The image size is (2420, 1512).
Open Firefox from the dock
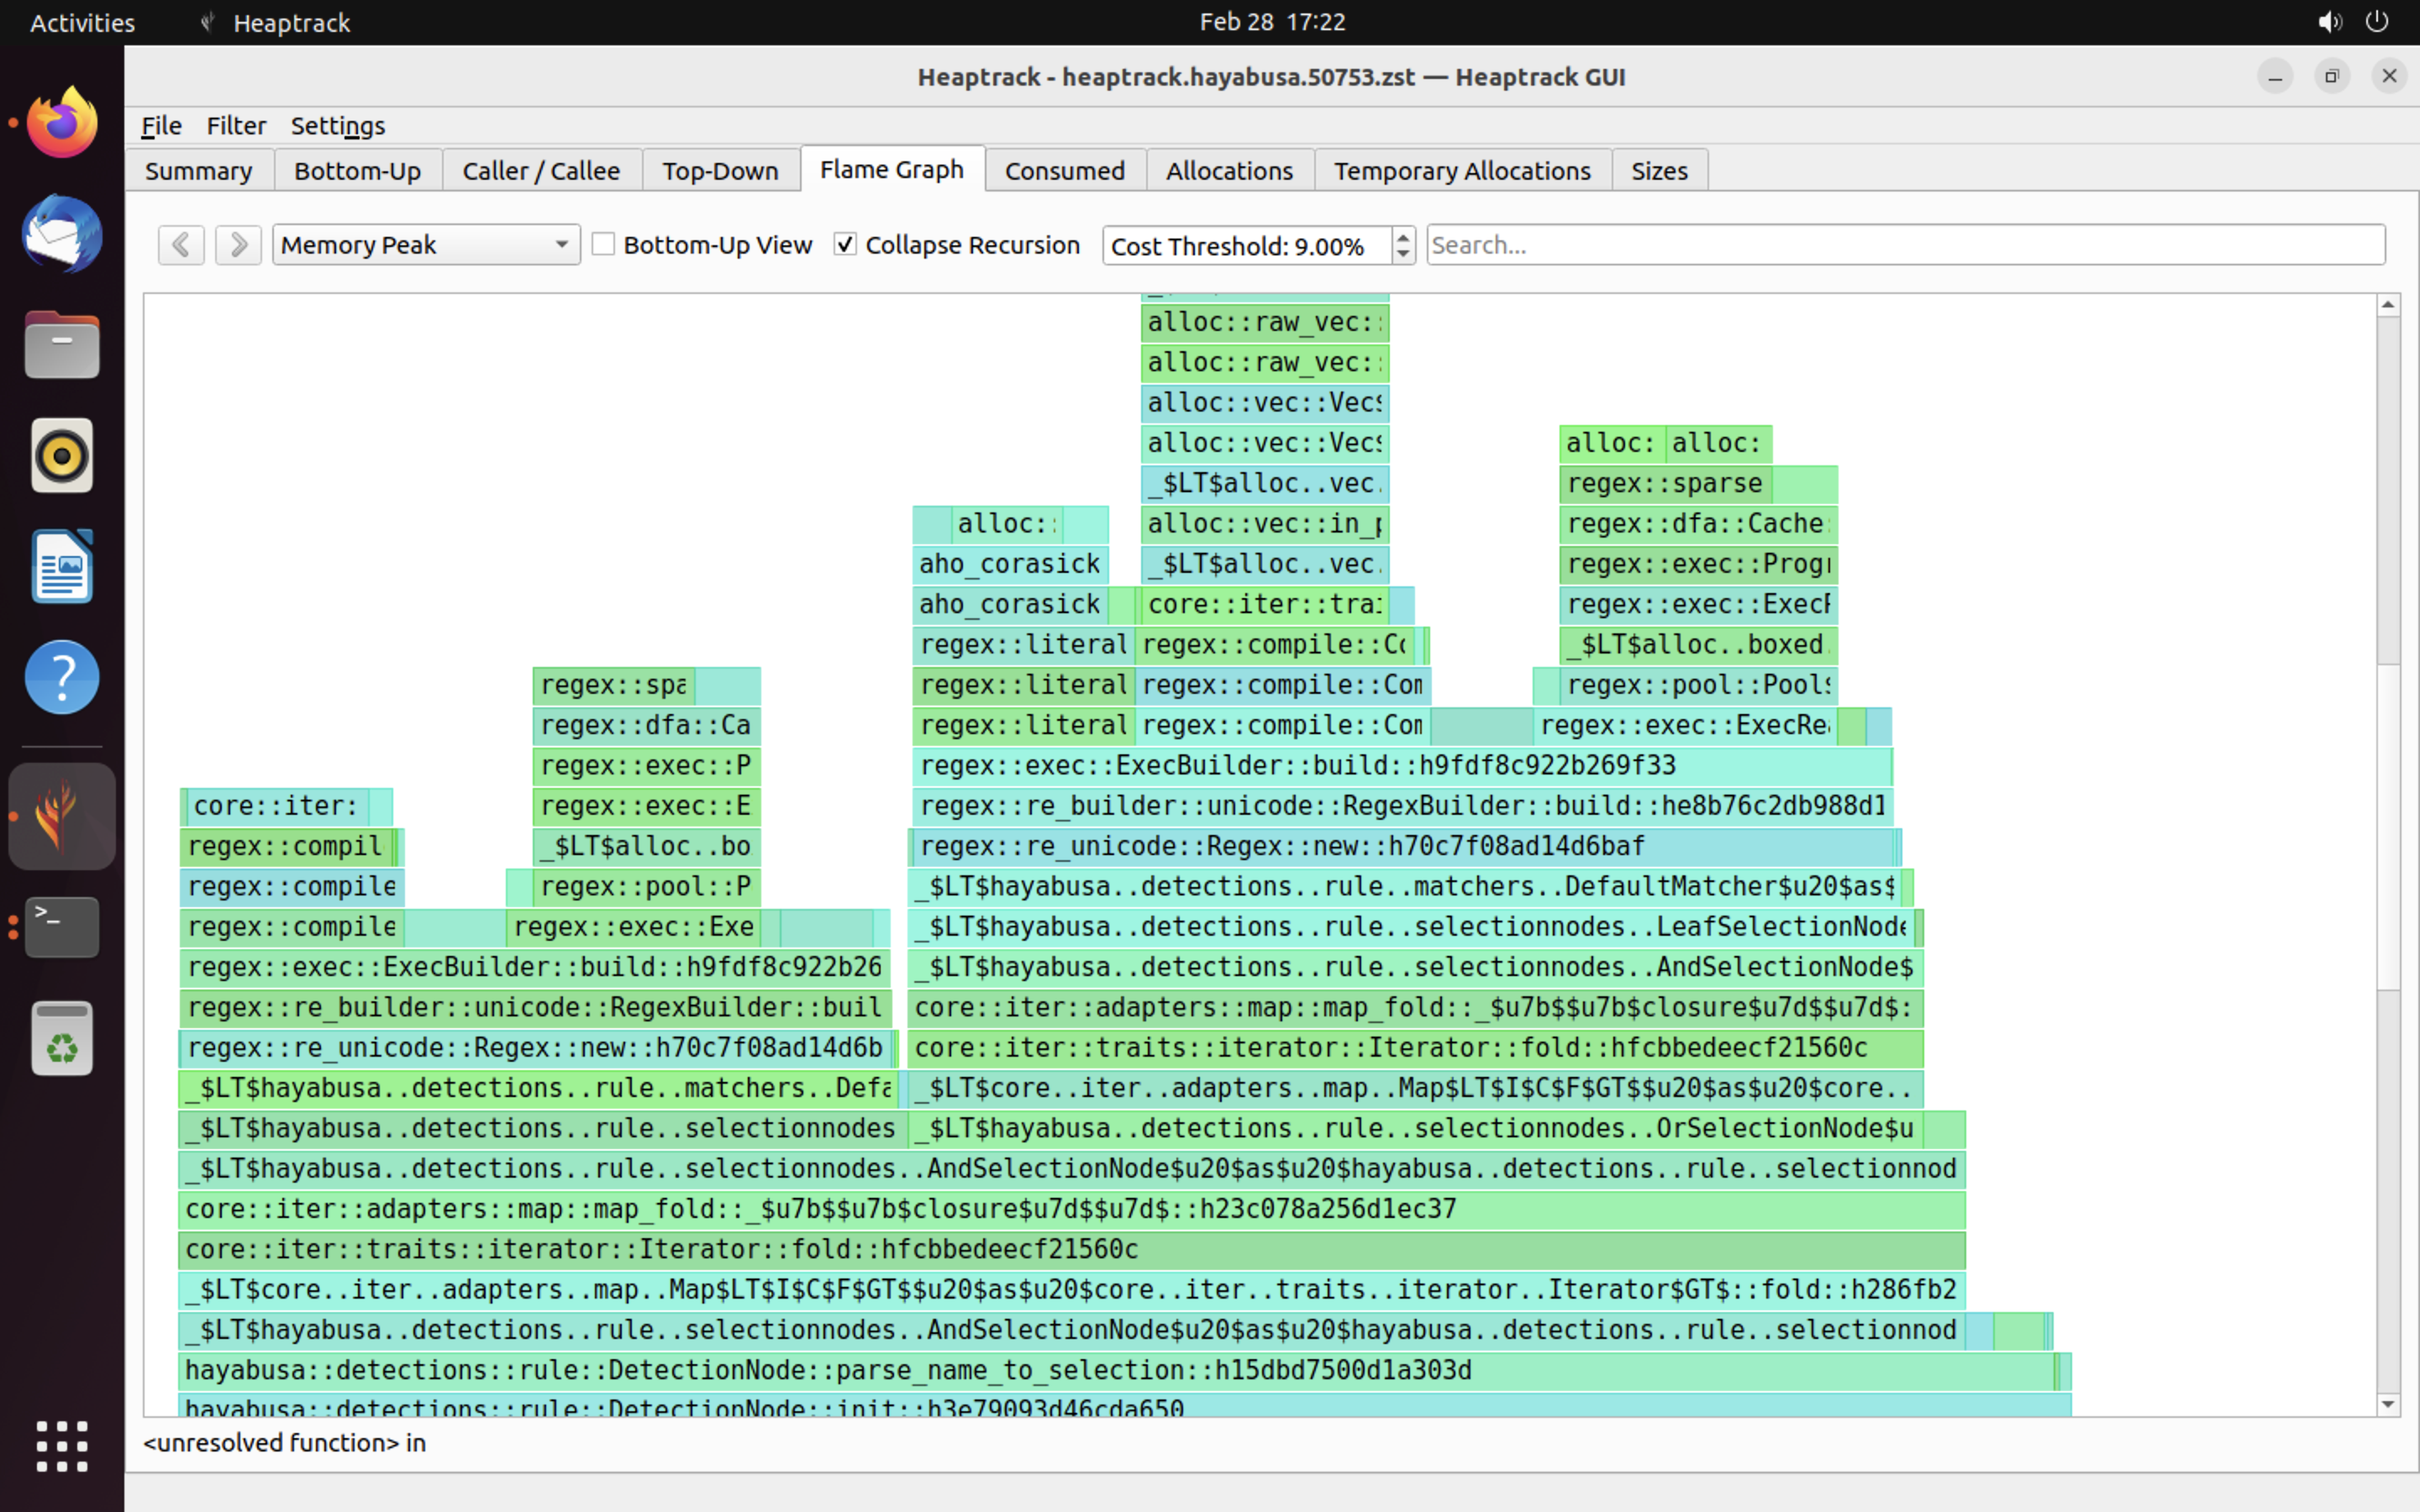62,123
